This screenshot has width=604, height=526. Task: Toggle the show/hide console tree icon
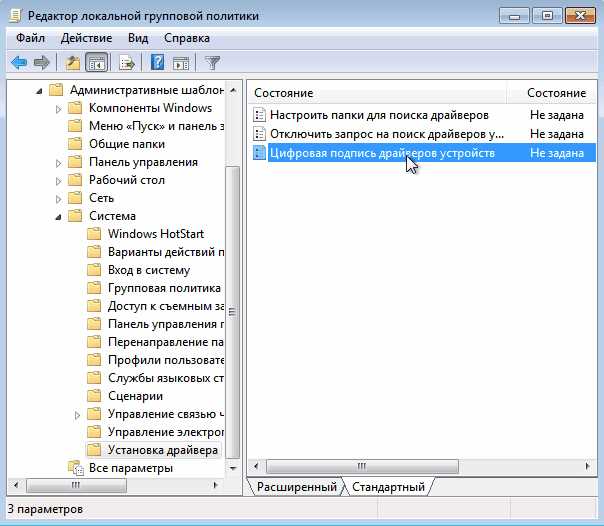tap(96, 62)
